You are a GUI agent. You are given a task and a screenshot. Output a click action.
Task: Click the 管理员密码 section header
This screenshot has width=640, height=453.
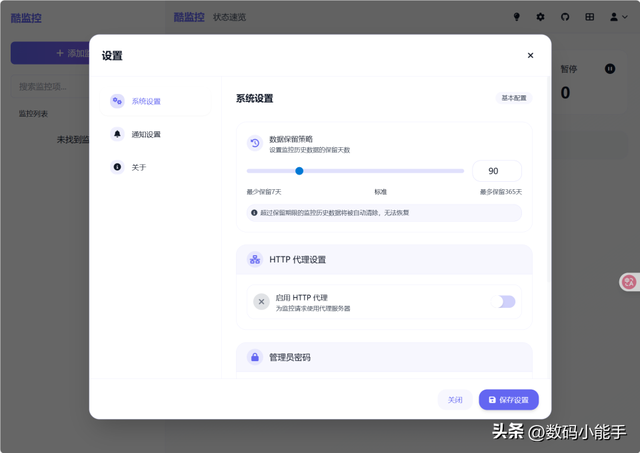pos(384,357)
